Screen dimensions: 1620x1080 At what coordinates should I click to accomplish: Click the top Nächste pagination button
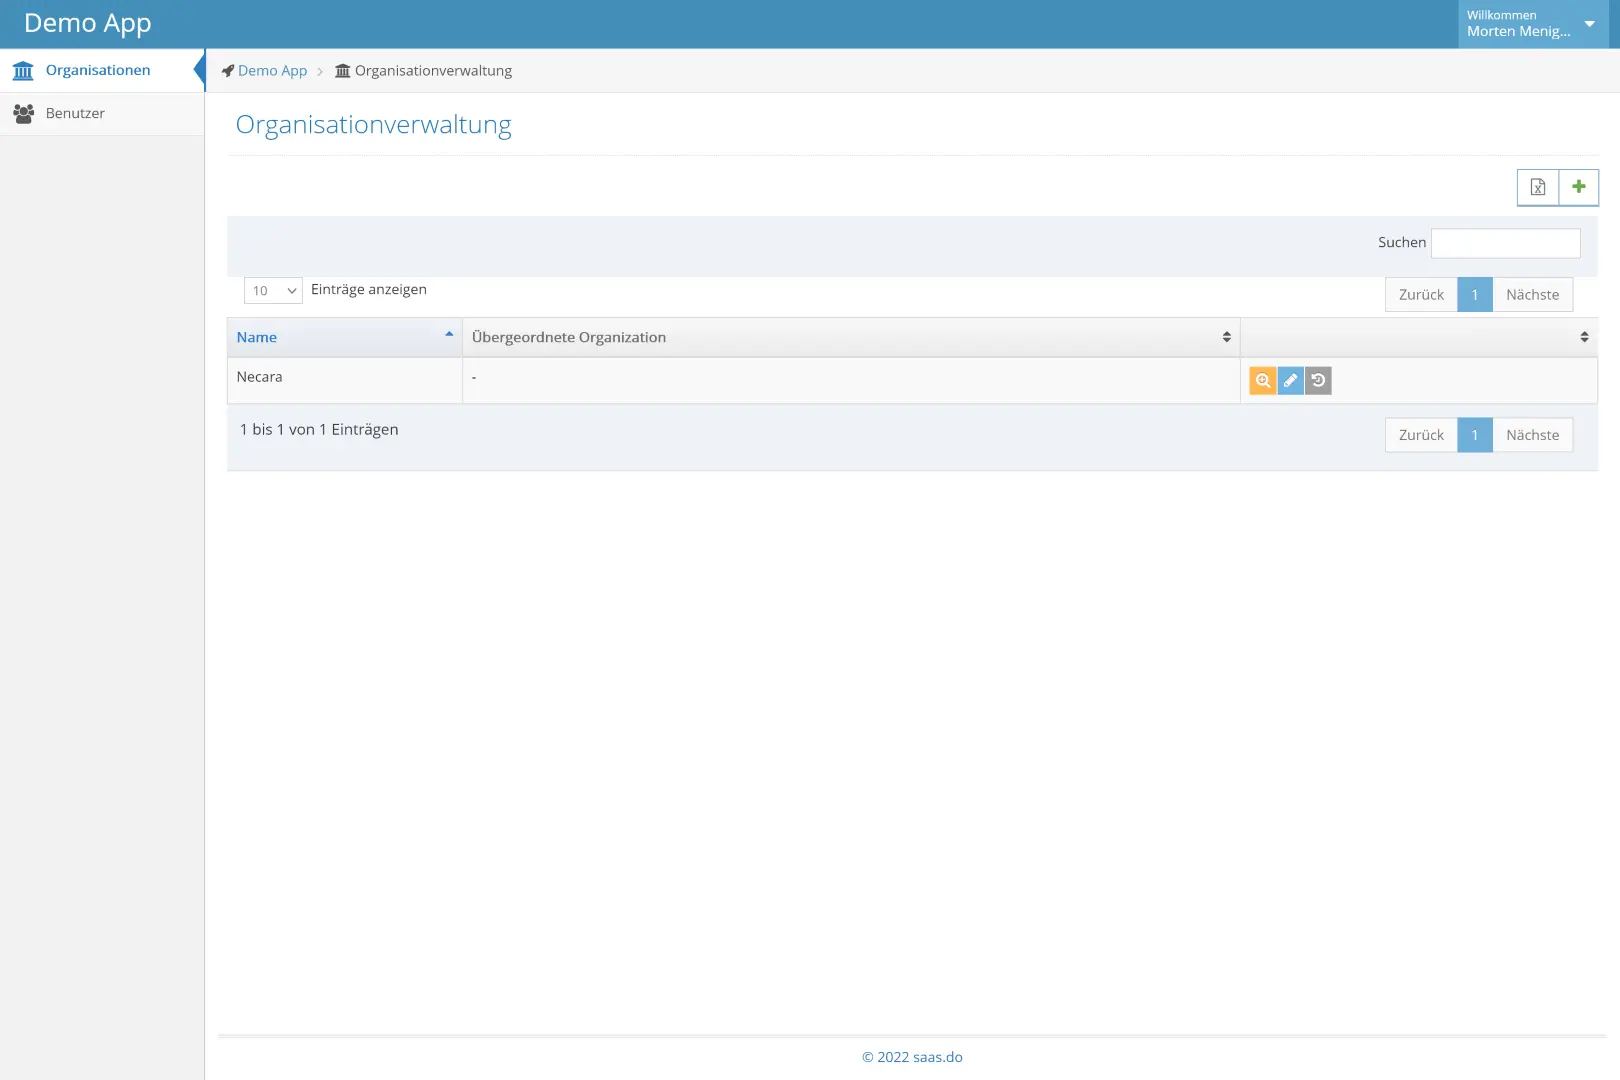click(1532, 295)
